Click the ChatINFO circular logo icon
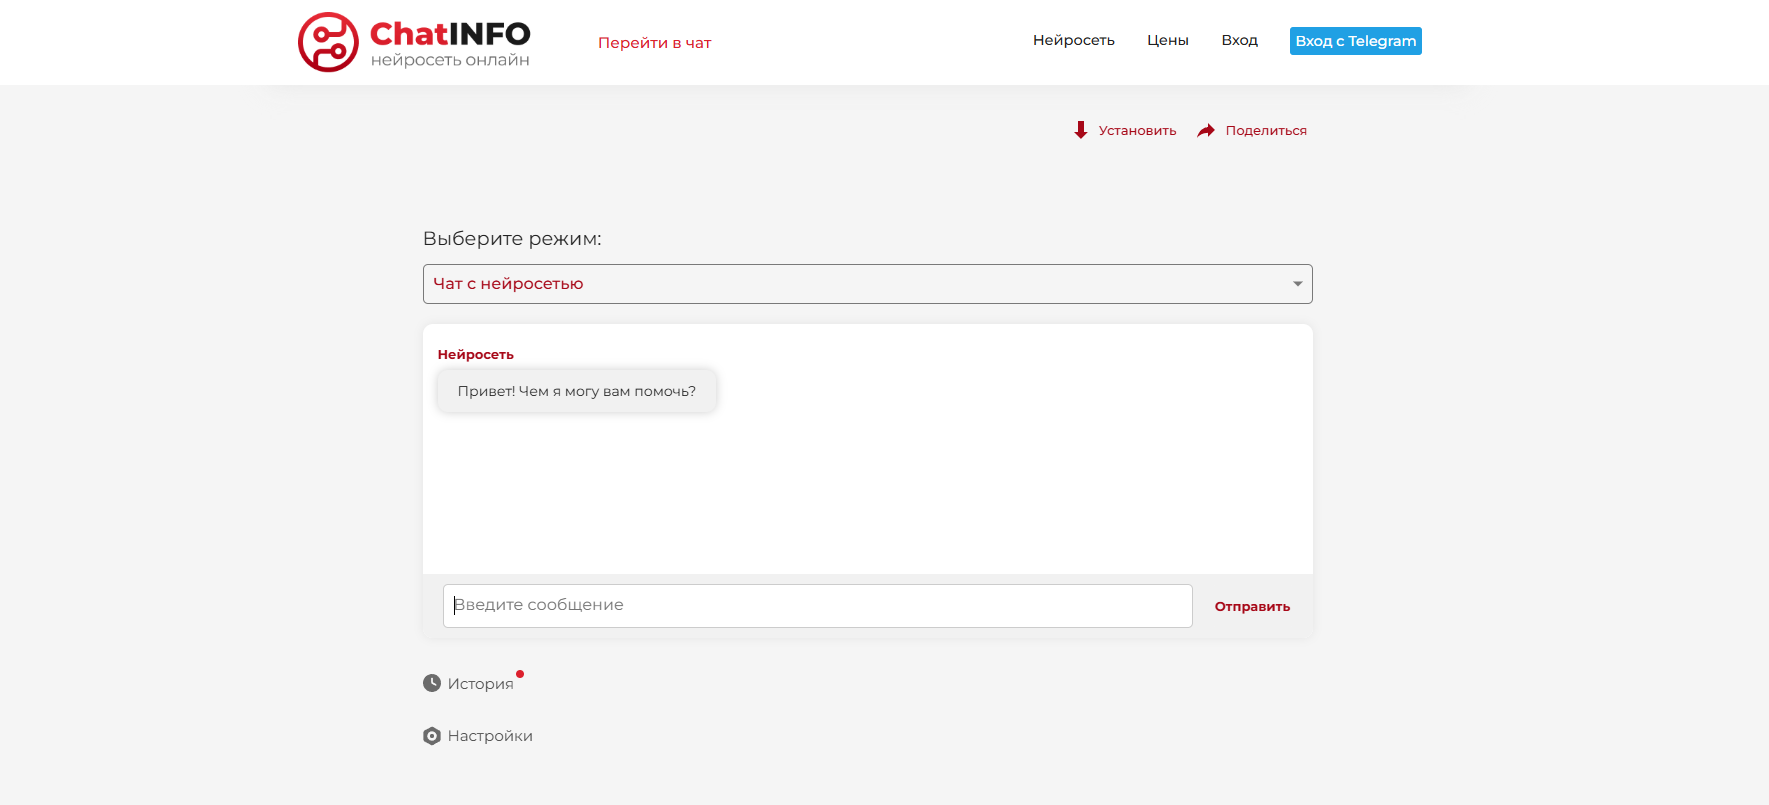1769x805 pixels. pyautogui.click(x=328, y=42)
